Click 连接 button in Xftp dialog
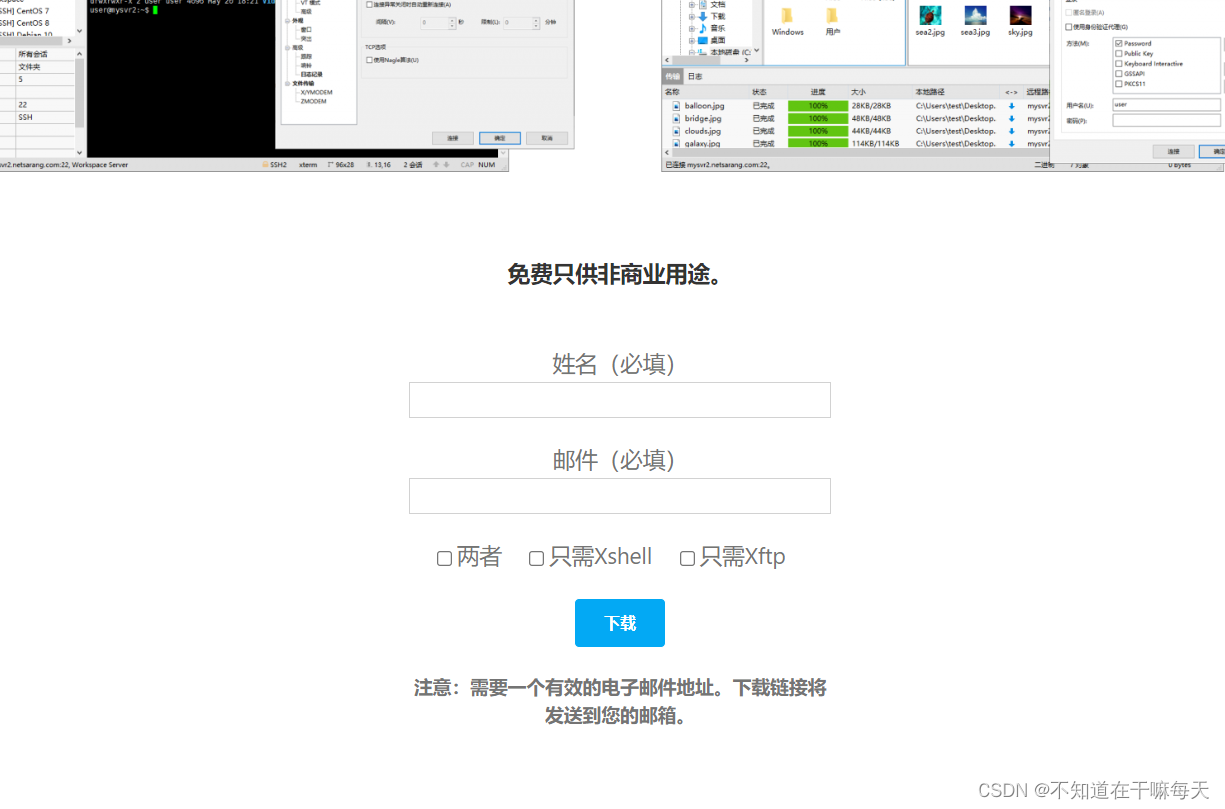Viewport: 1225px width, 809px height. click(1173, 151)
